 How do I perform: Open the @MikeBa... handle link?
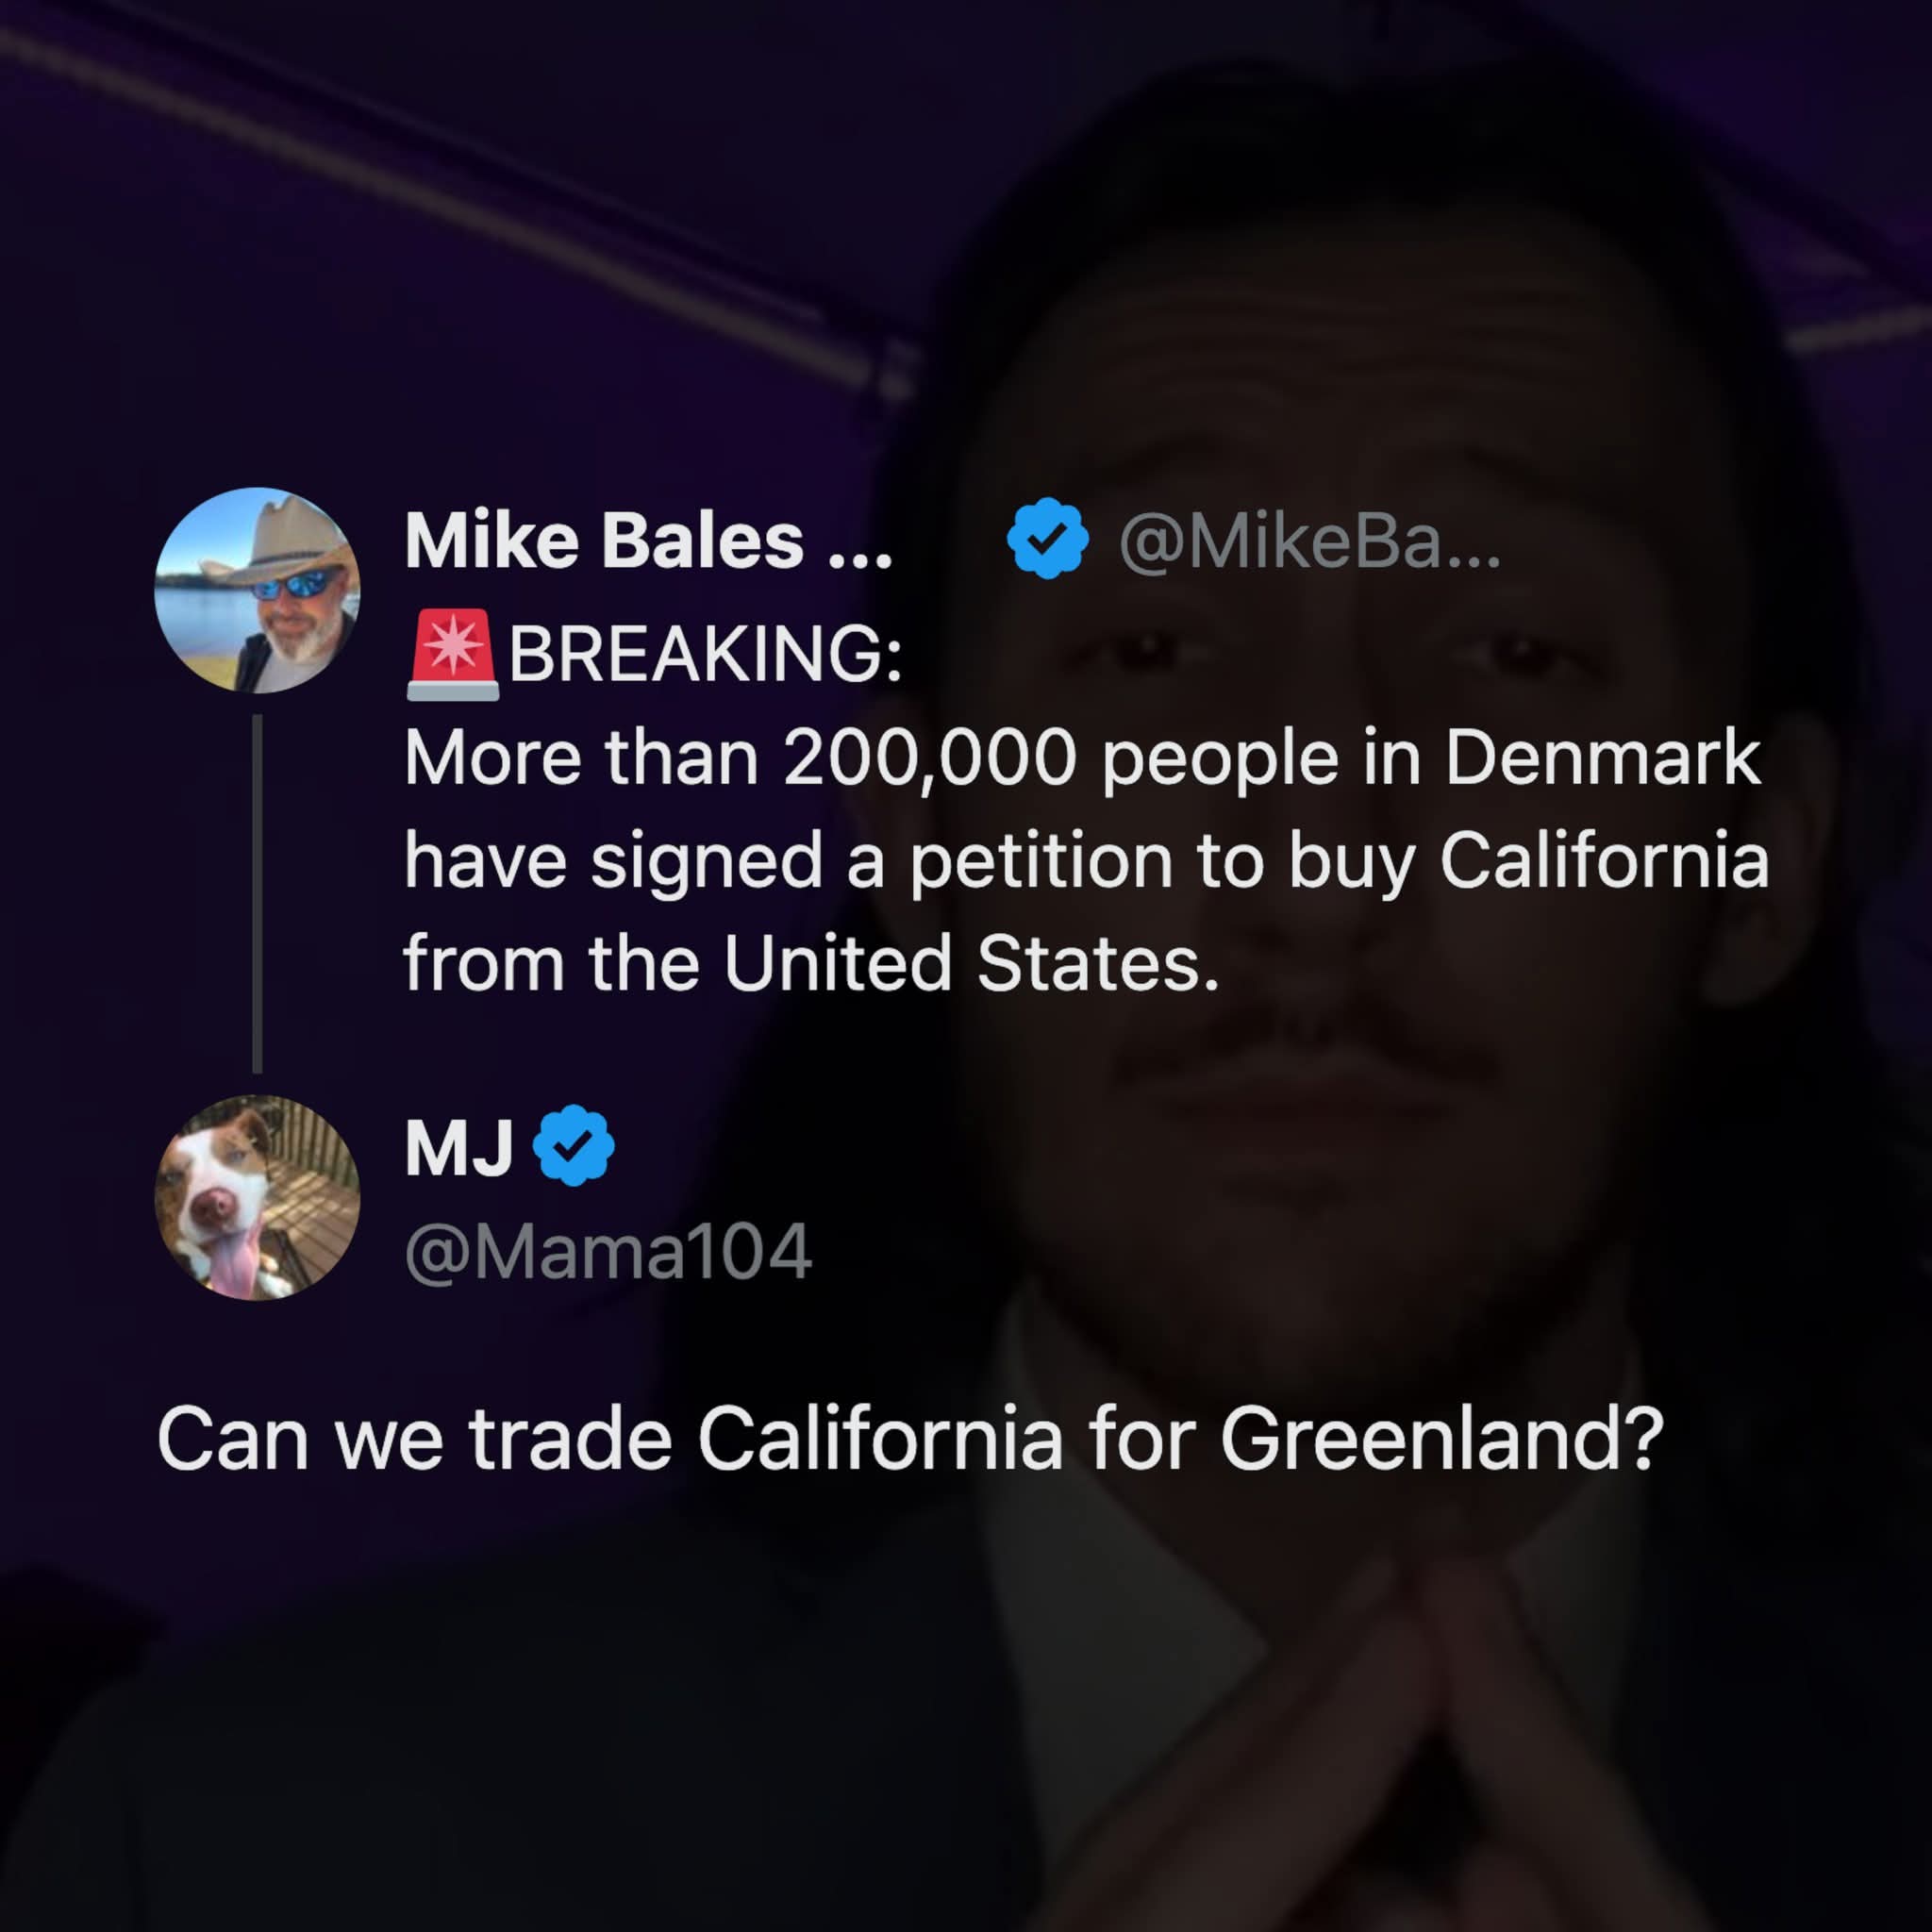[1309, 543]
